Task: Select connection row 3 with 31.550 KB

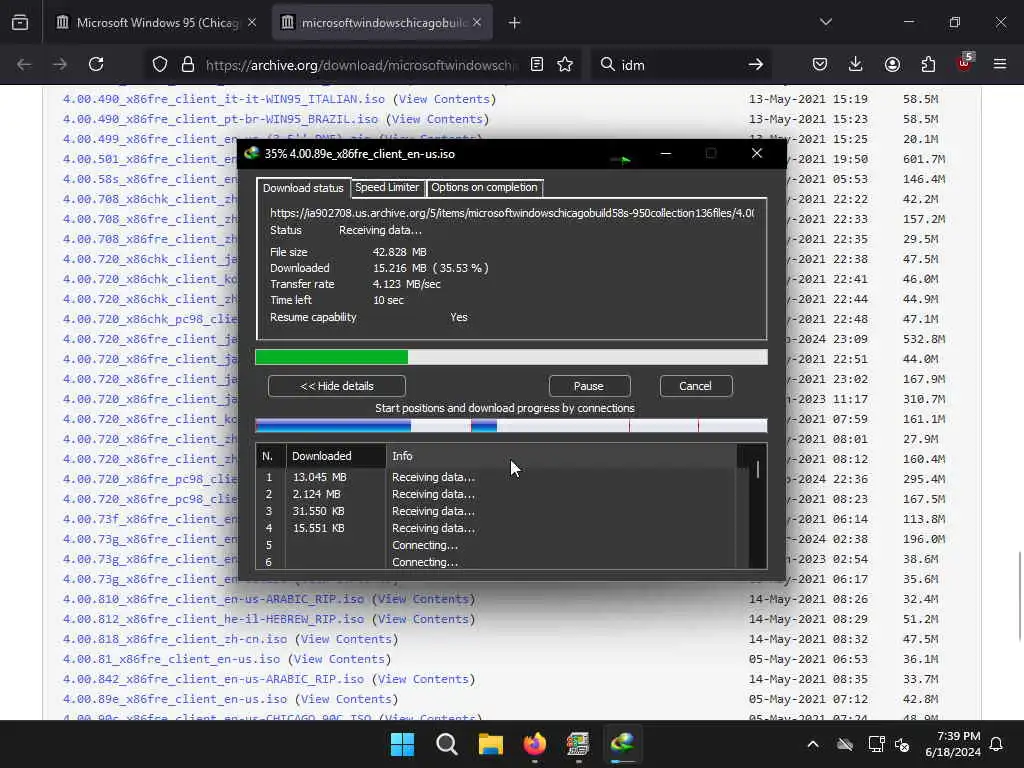Action: coord(496,511)
